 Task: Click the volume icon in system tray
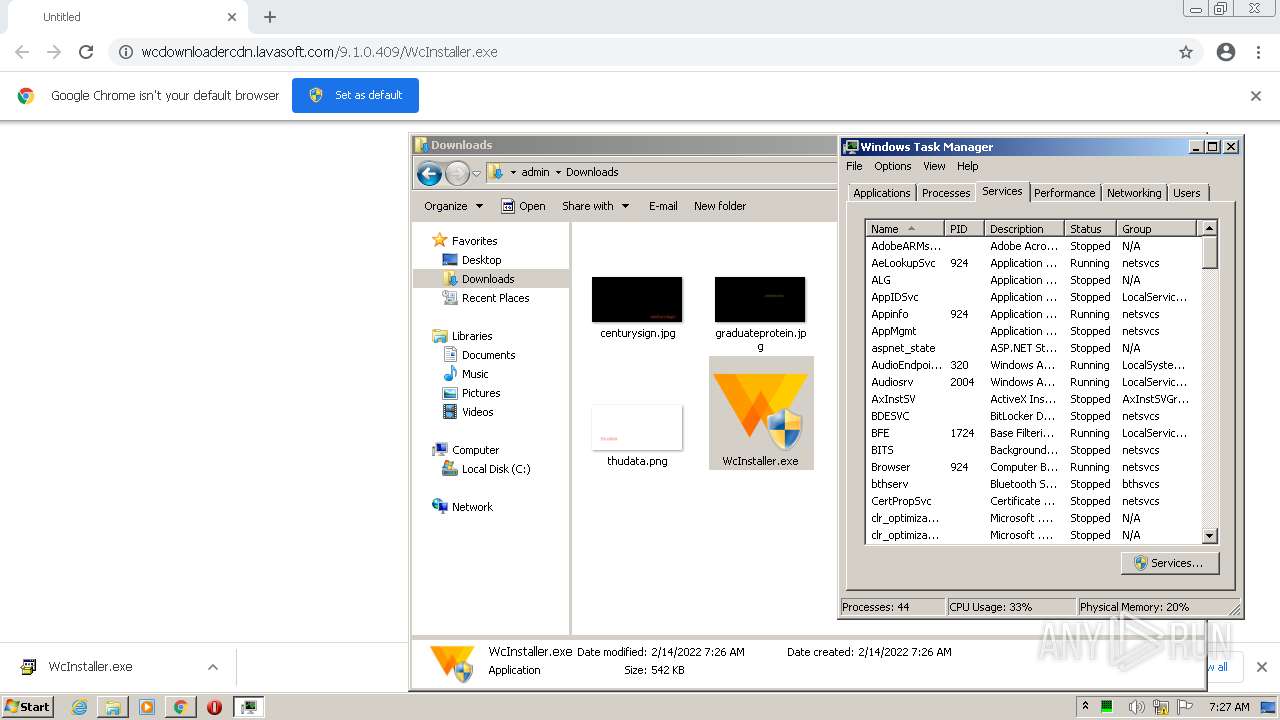pyautogui.click(x=1136, y=707)
